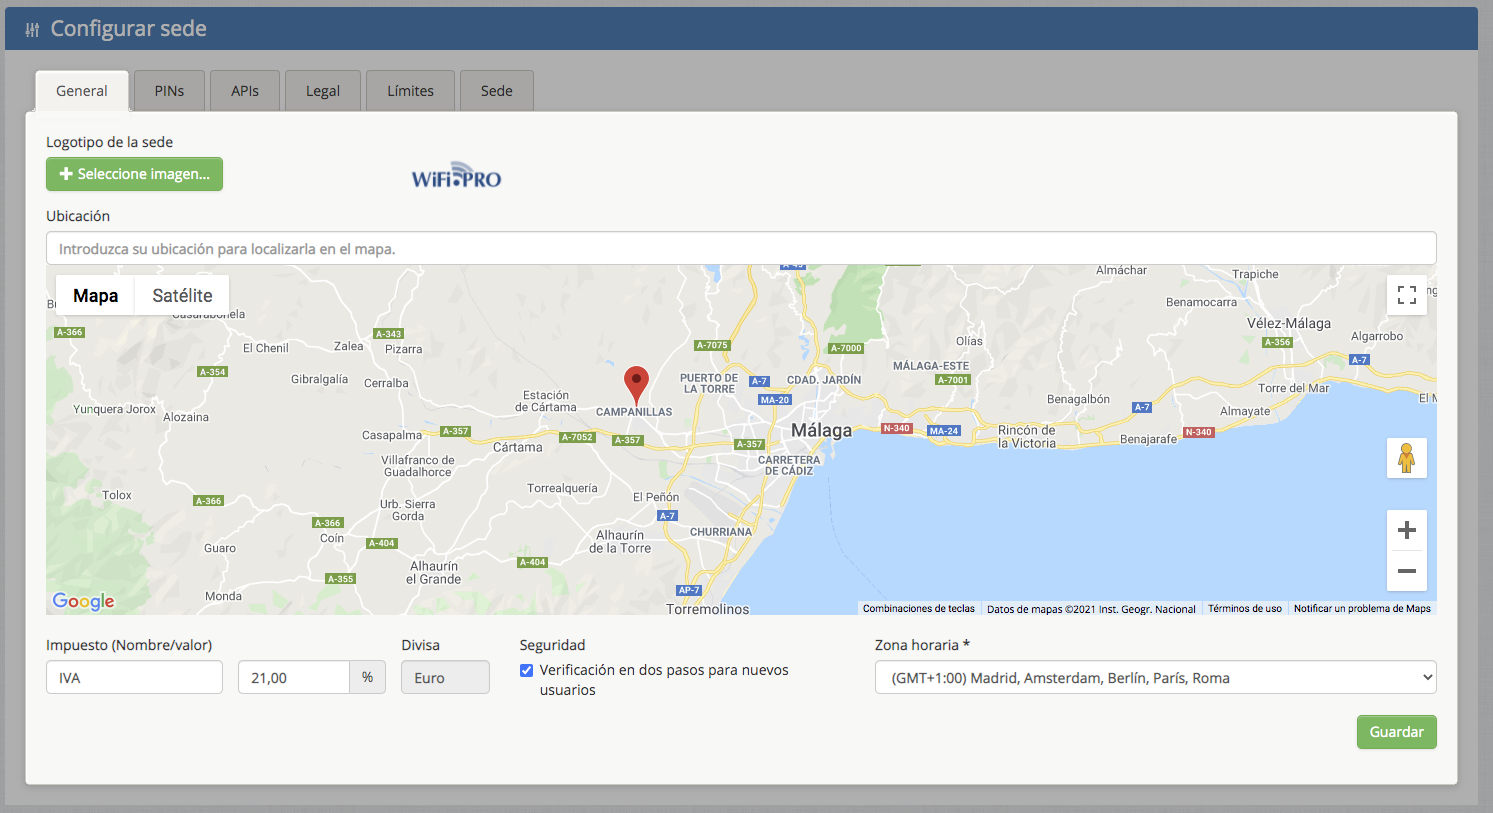Click the red location marker pin

tap(636, 385)
